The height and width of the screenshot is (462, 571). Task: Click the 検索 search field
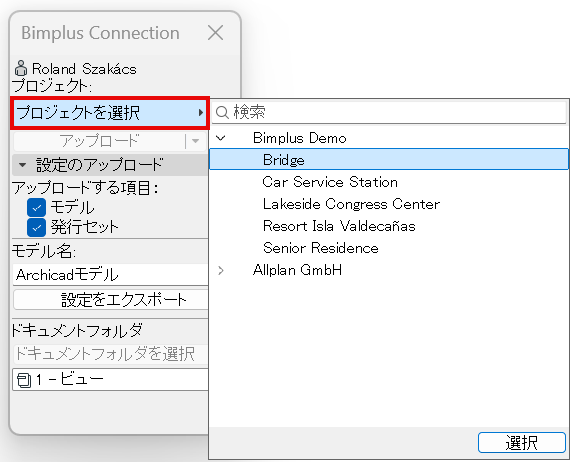coord(389,112)
